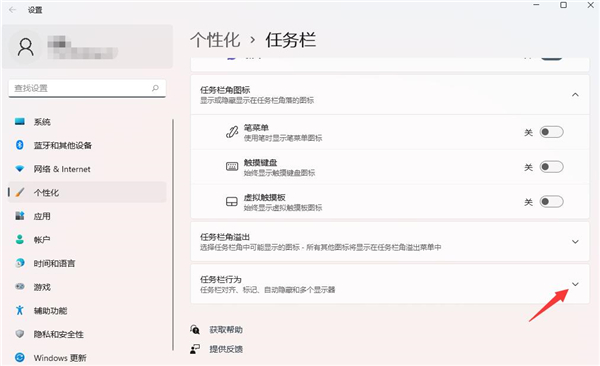Go to 个性化 breadcrumb
The height and width of the screenshot is (366, 600).
tap(215, 40)
